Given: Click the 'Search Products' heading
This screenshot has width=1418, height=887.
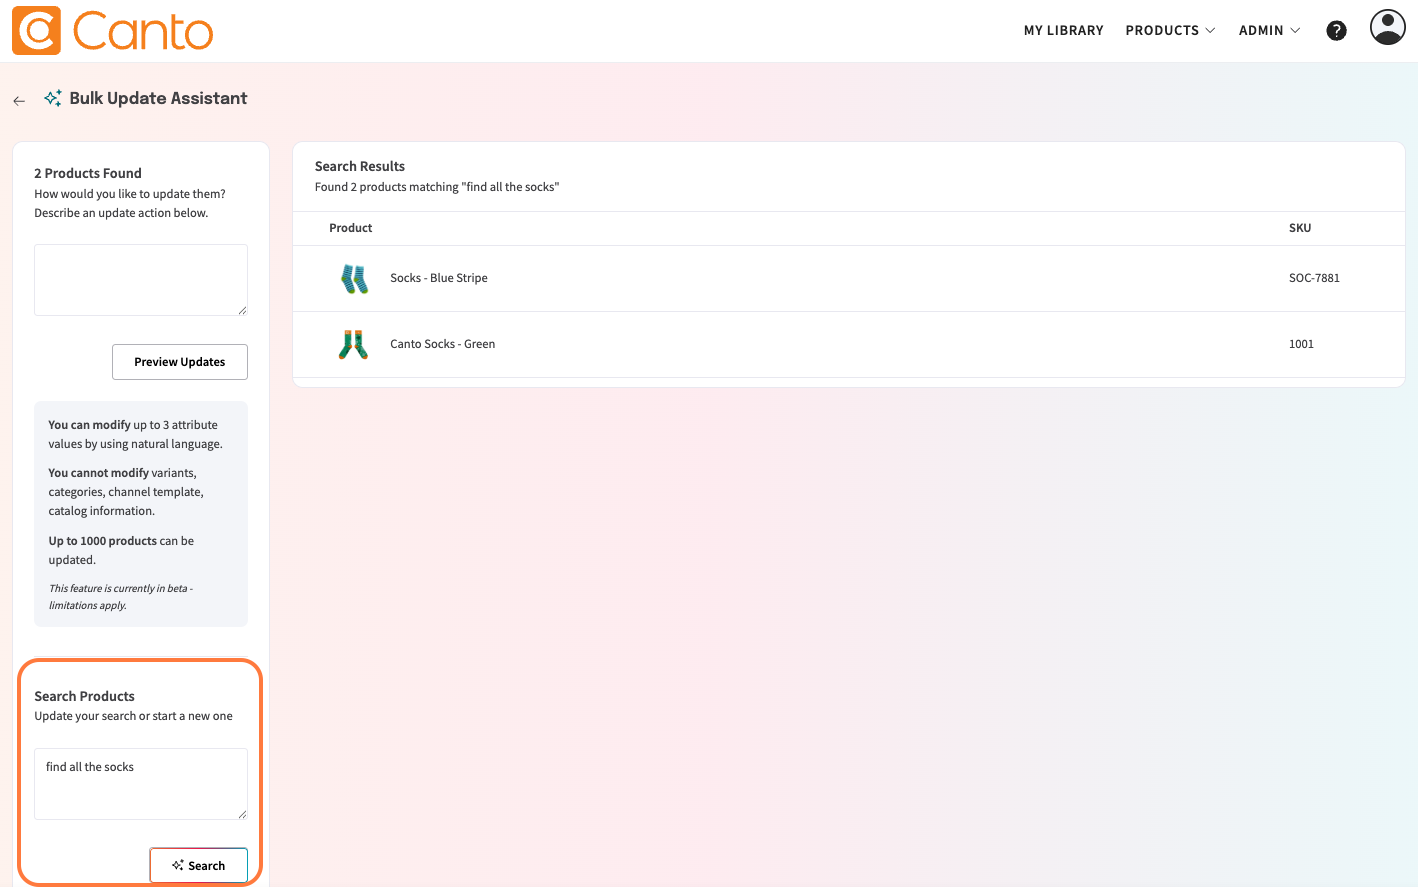Looking at the screenshot, I should coord(85,696).
